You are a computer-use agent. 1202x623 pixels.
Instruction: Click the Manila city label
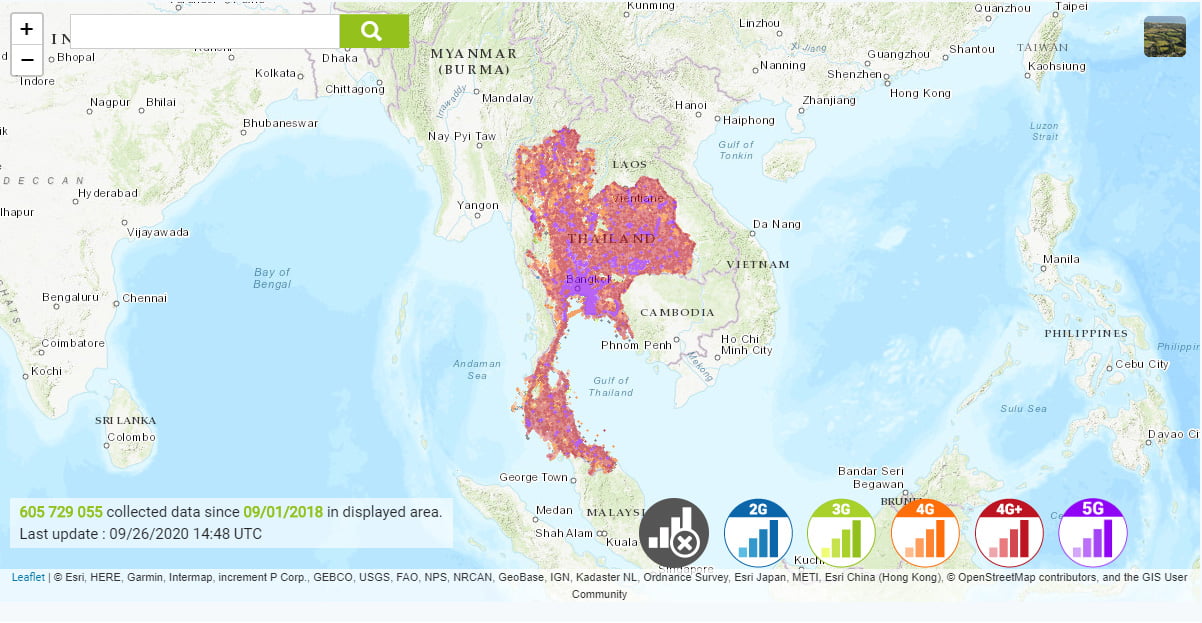click(x=1061, y=259)
